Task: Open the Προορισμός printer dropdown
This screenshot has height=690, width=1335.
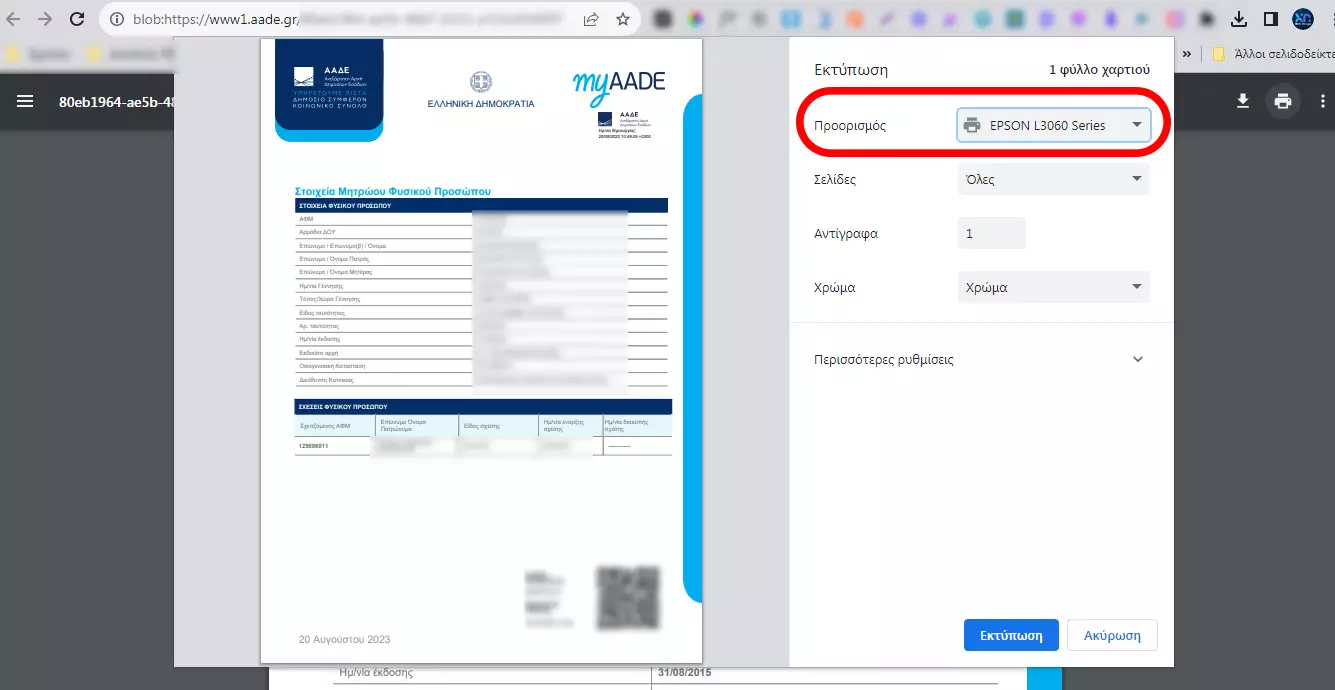Action: tap(1053, 125)
